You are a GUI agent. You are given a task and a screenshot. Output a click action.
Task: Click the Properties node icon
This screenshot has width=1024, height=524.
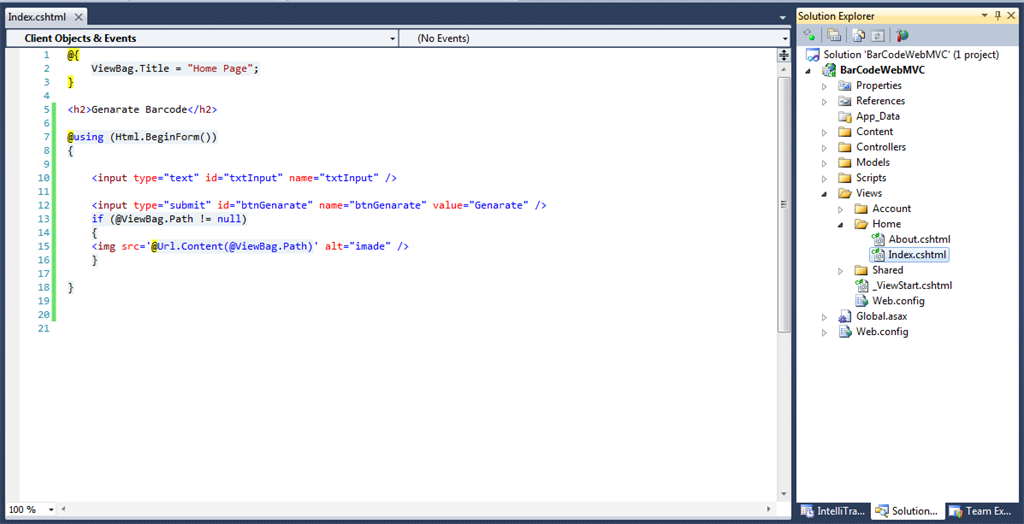pyautogui.click(x=845, y=86)
